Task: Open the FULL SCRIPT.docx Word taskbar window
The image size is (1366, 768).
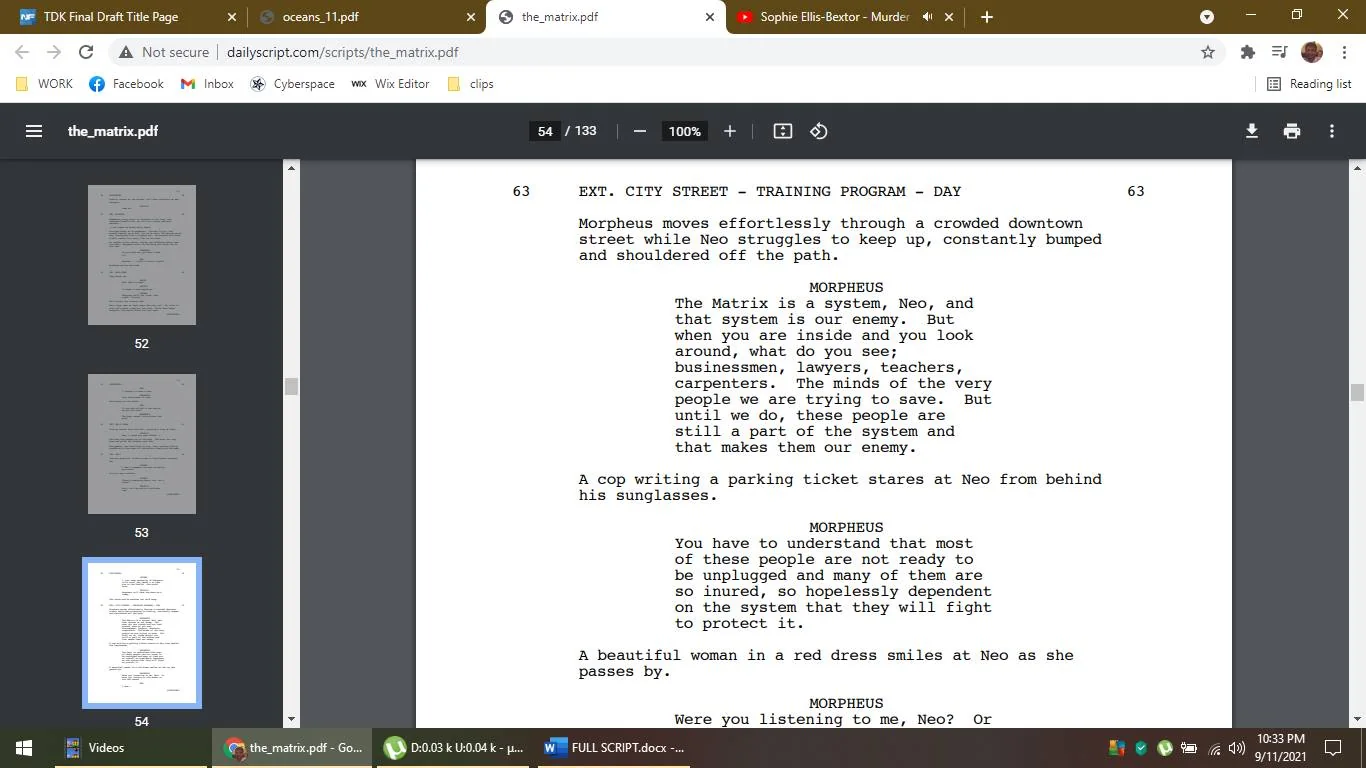Action: click(x=616, y=748)
